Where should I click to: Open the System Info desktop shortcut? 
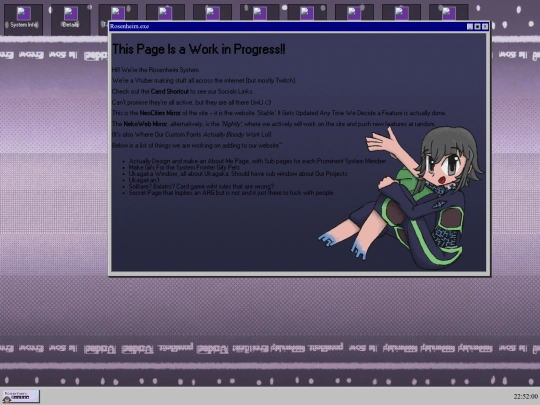pyautogui.click(x=23, y=19)
